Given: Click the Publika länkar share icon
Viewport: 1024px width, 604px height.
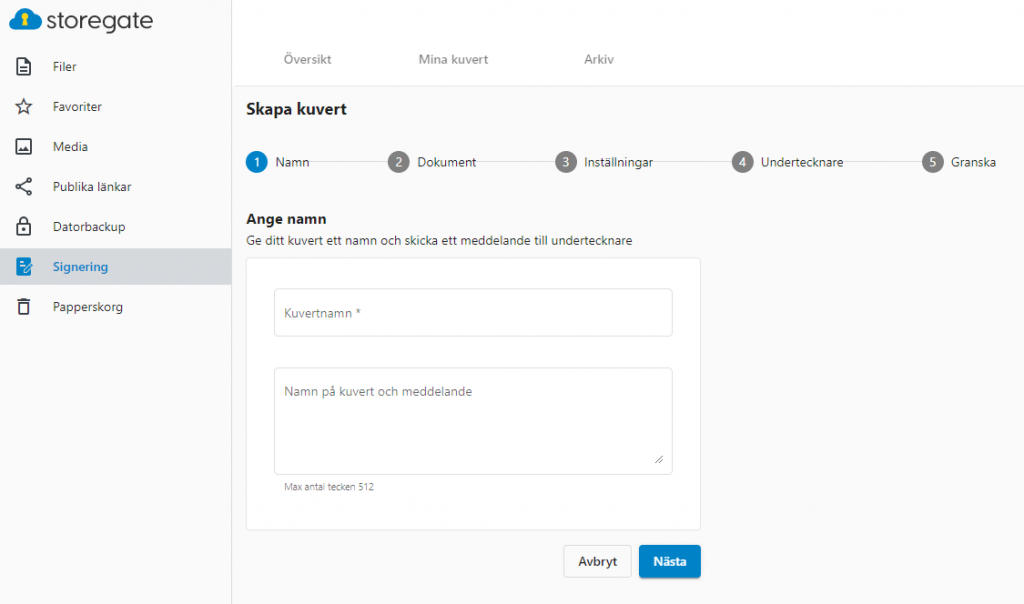Looking at the screenshot, I should pos(24,187).
